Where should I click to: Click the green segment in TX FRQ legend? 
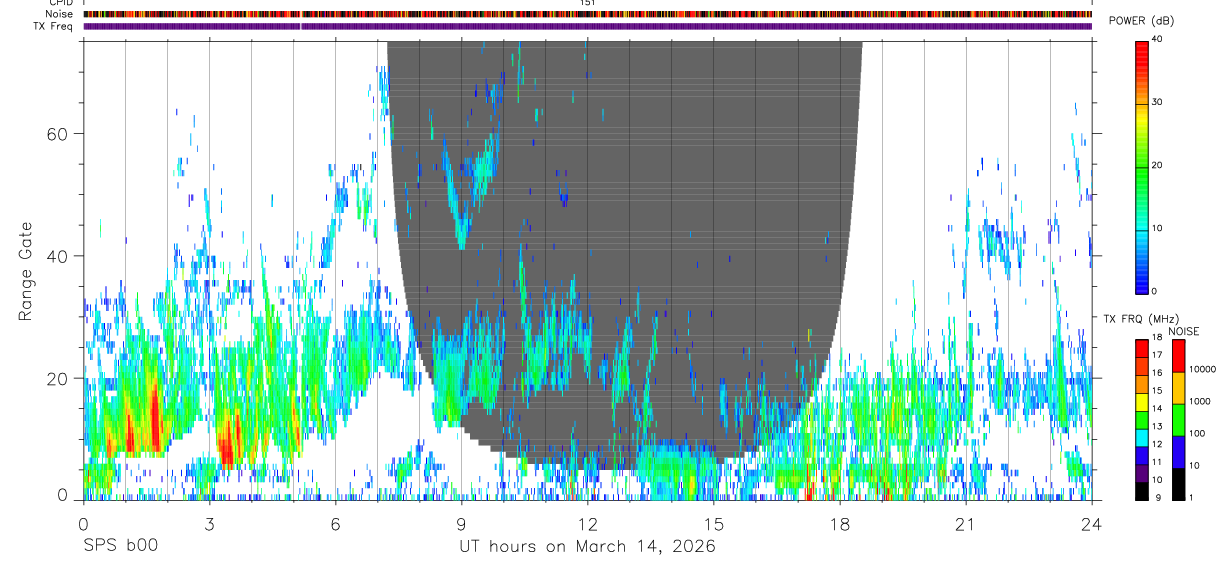(x=1142, y=420)
